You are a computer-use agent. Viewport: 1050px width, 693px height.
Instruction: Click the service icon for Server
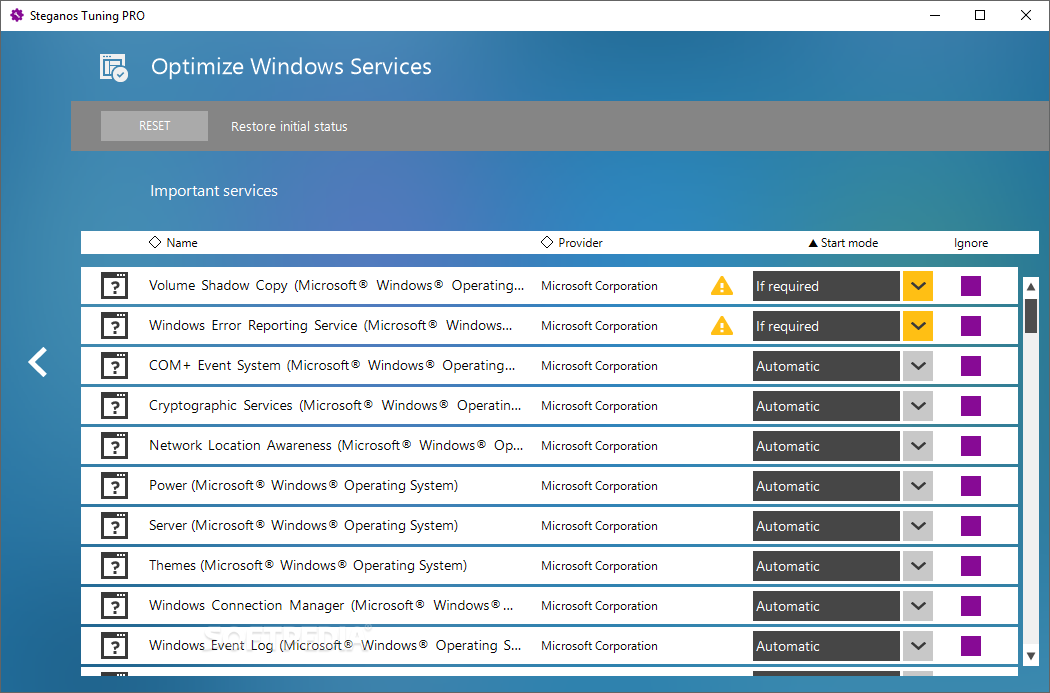[115, 526]
